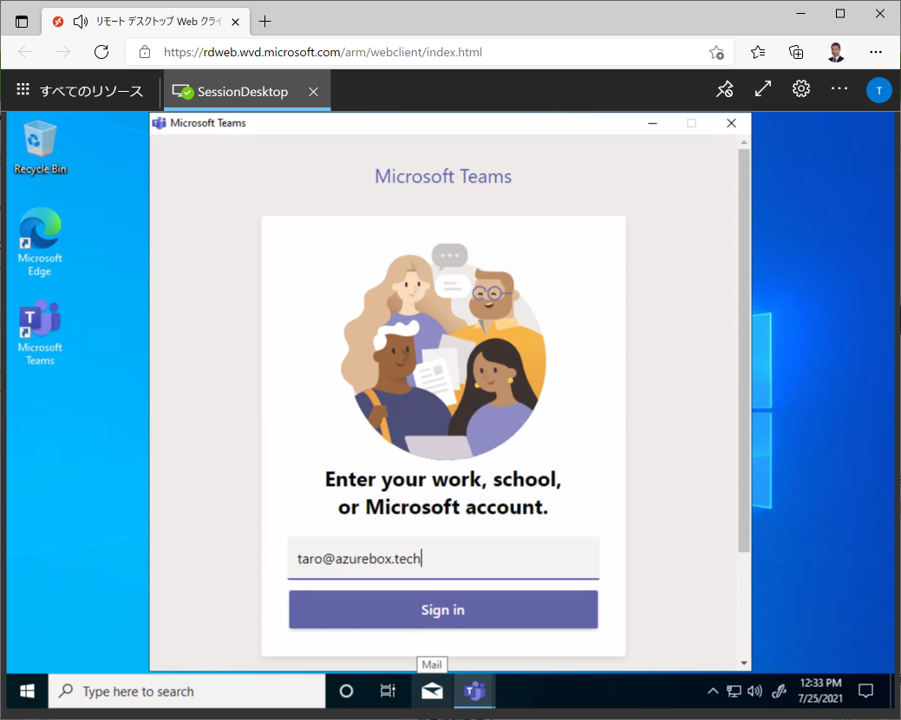Open the blue T user account avatar
This screenshot has height=720, width=901.
click(879, 90)
